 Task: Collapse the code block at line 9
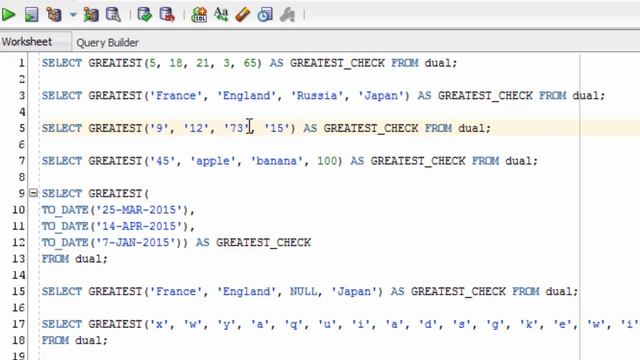33,193
